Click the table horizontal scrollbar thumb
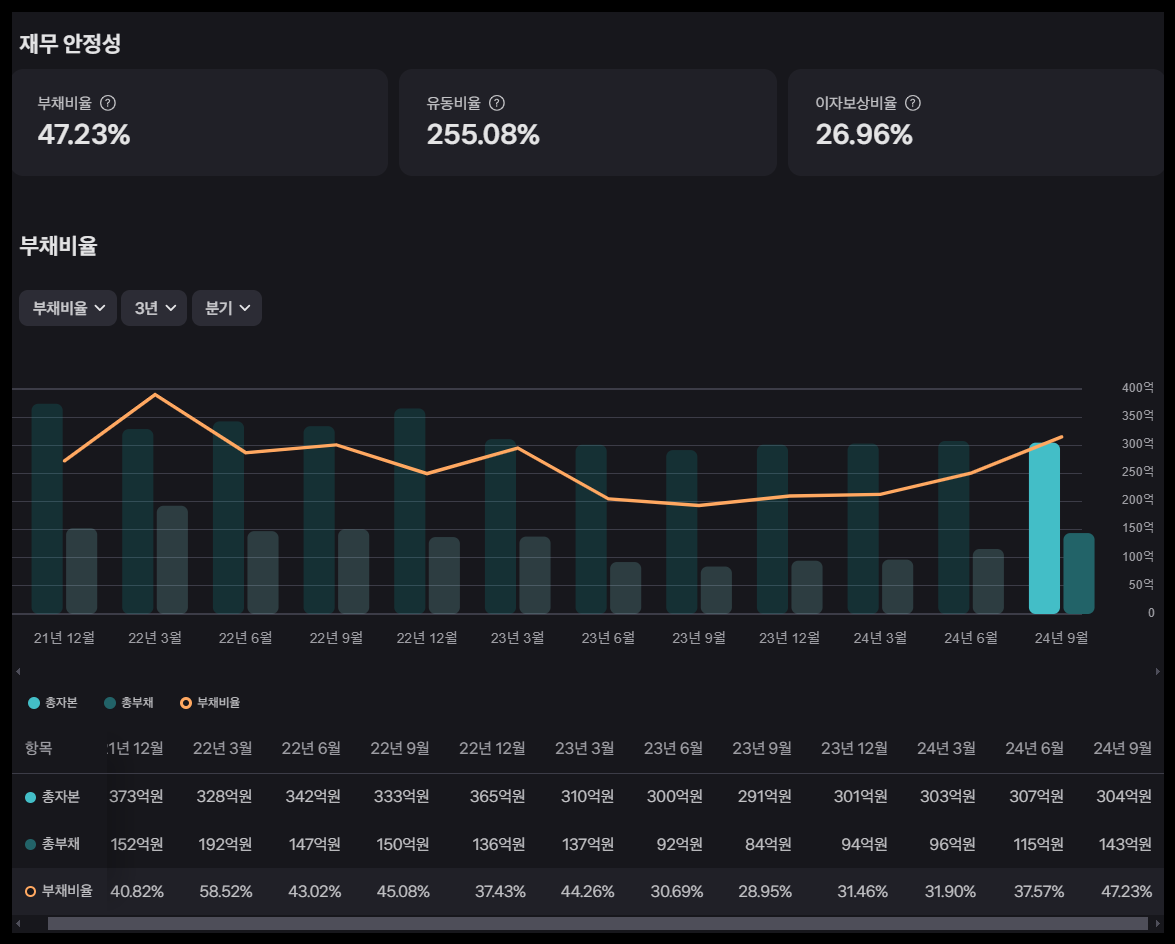Viewport: 1175px width, 944px height. (597, 924)
